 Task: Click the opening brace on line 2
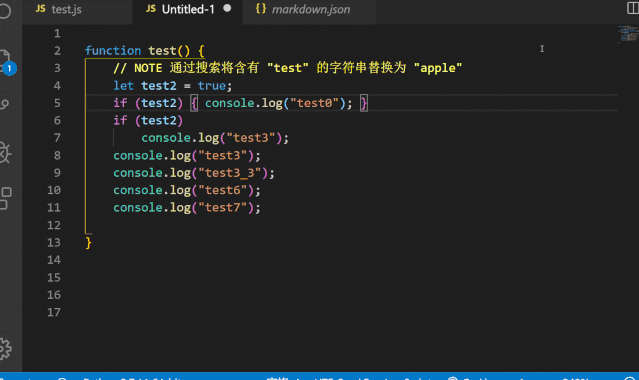[201, 51]
